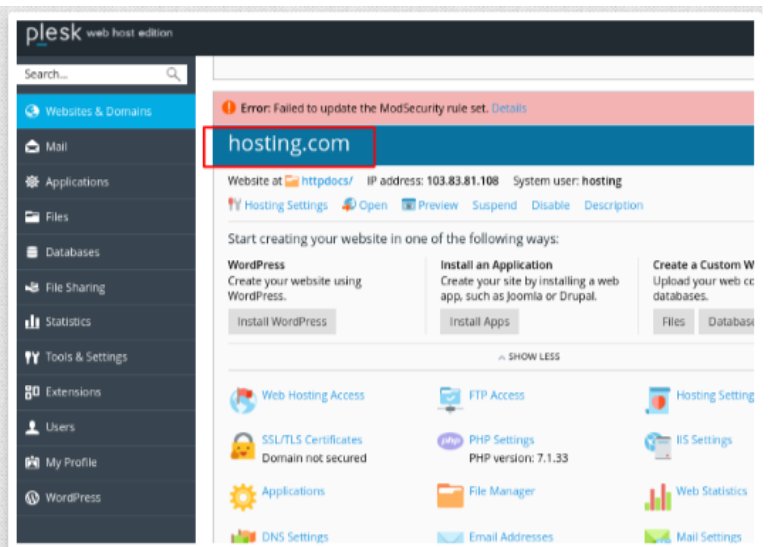The image size is (770, 547).
Task: Click the Web Hosting Access globe icon
Action: (x=243, y=400)
